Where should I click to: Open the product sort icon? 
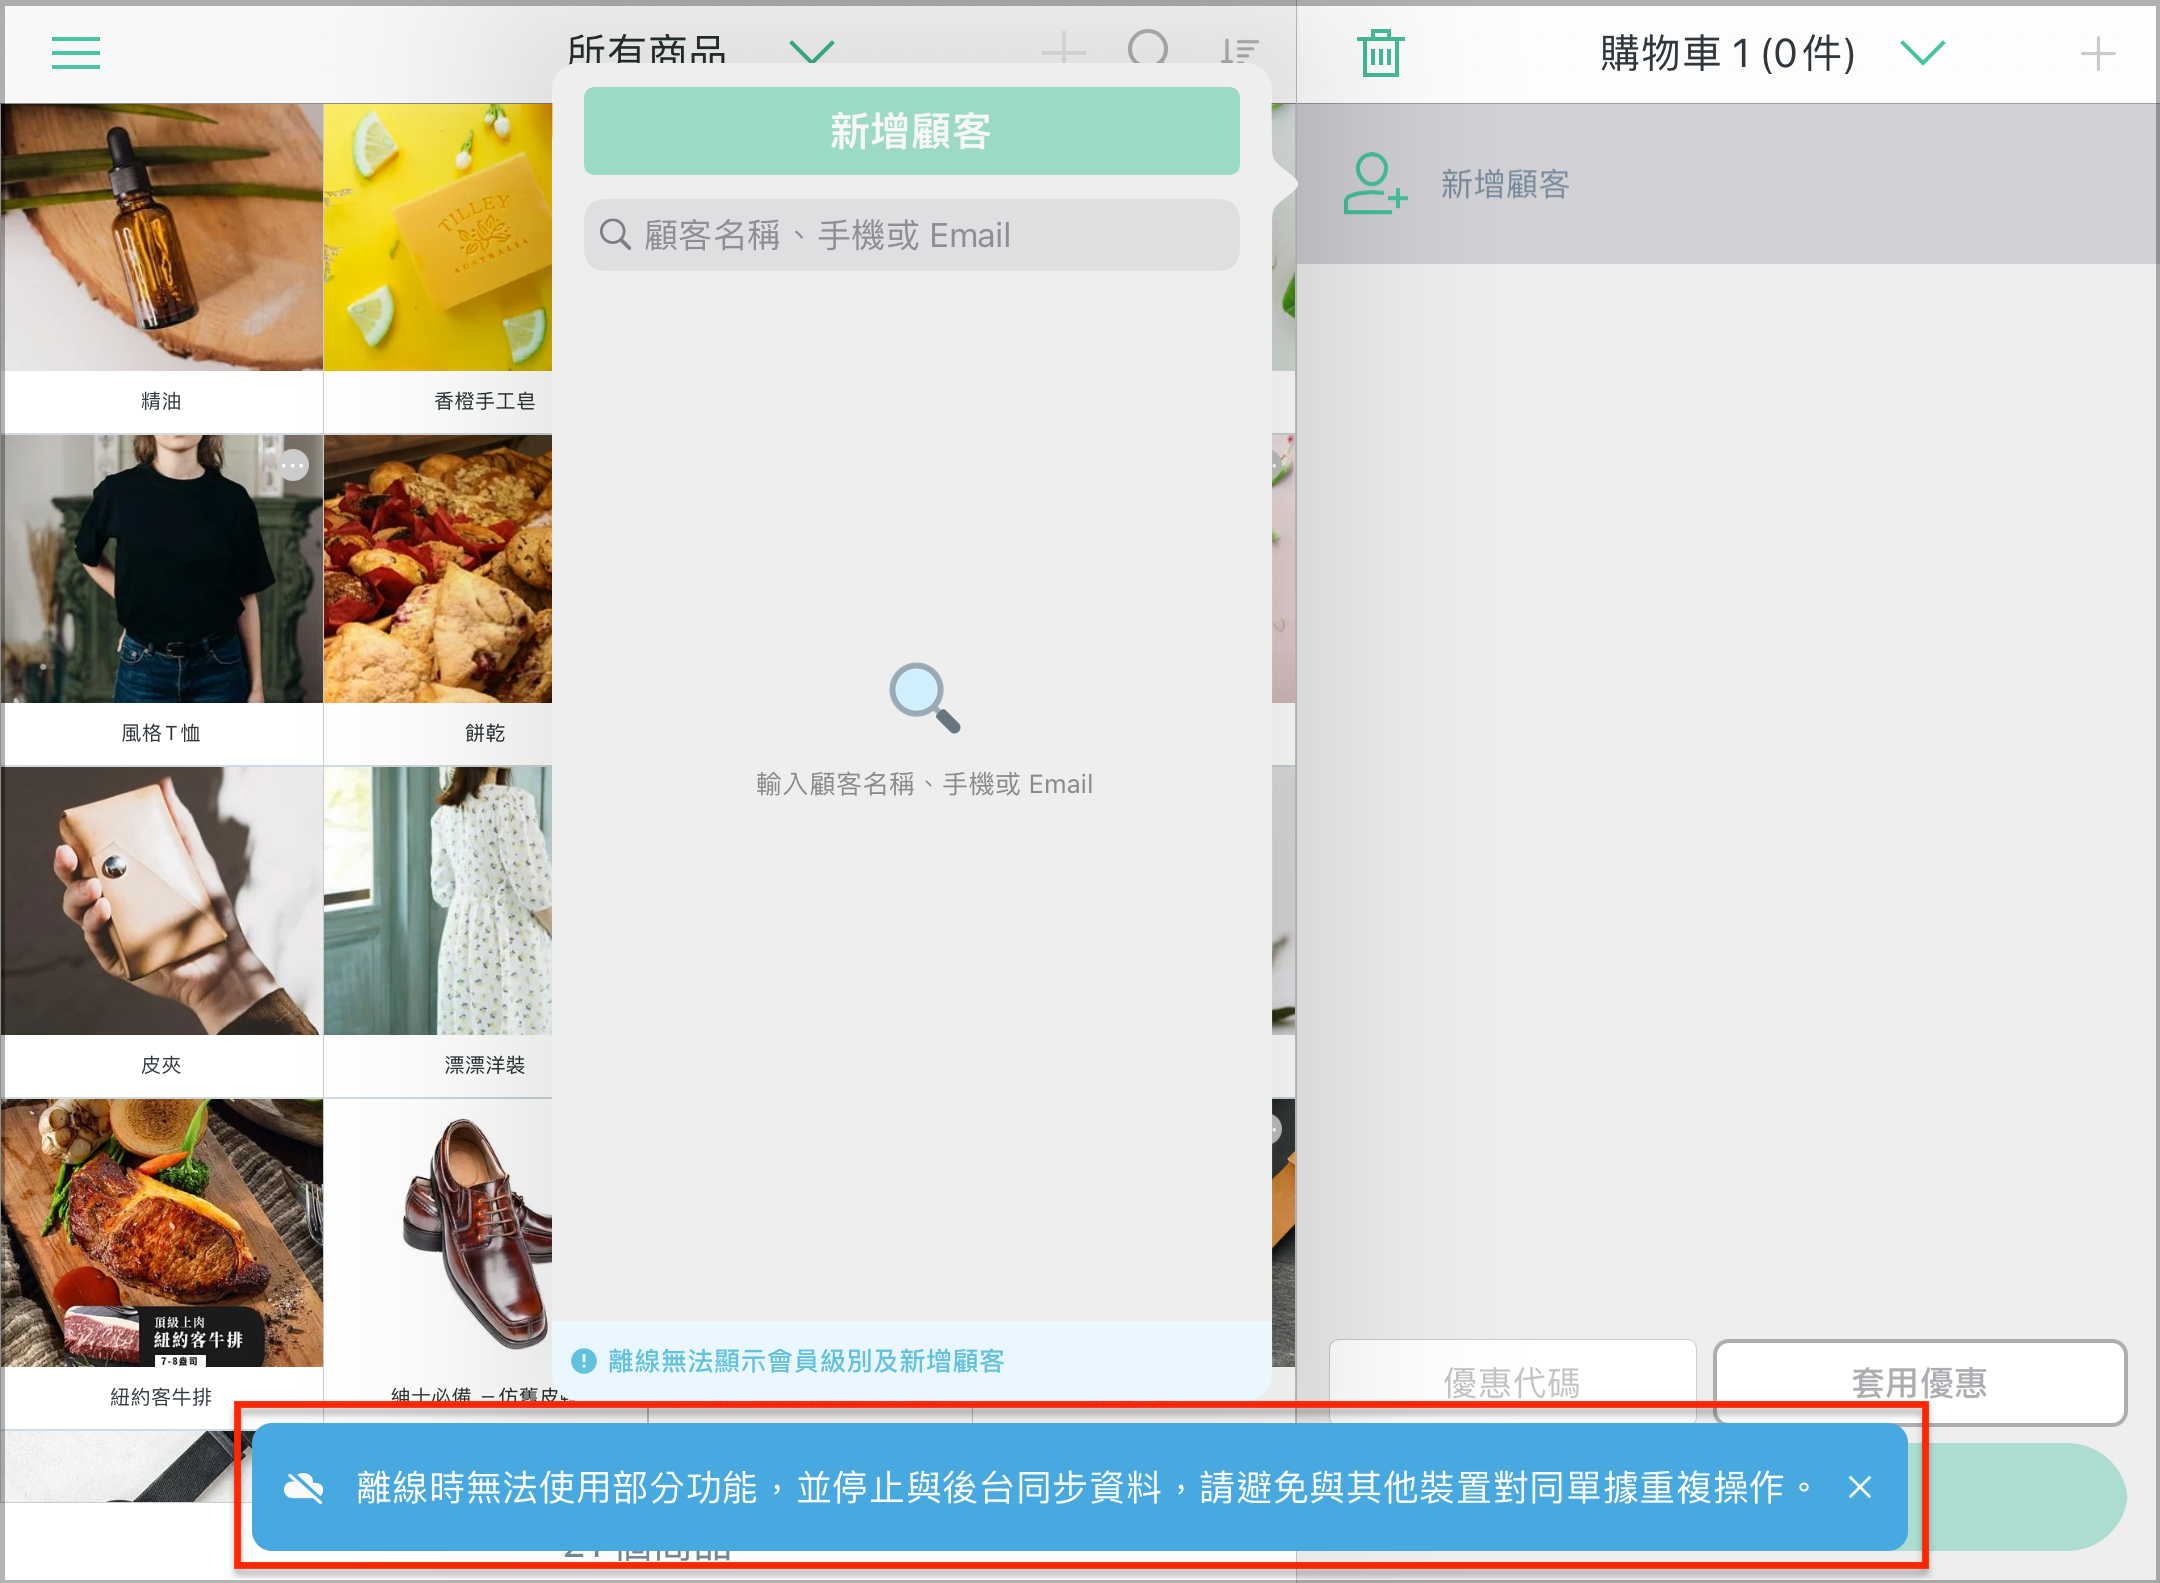click(x=1239, y=50)
